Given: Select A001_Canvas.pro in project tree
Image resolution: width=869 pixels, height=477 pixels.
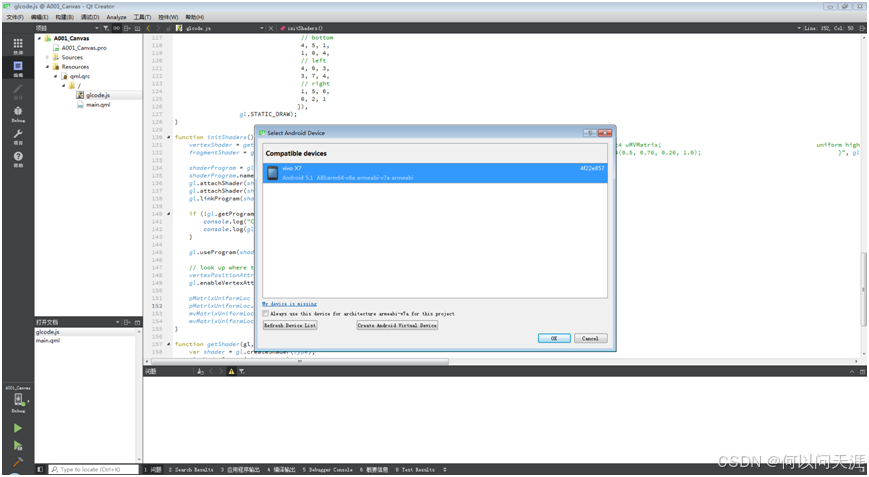Looking at the screenshot, I should [84, 48].
